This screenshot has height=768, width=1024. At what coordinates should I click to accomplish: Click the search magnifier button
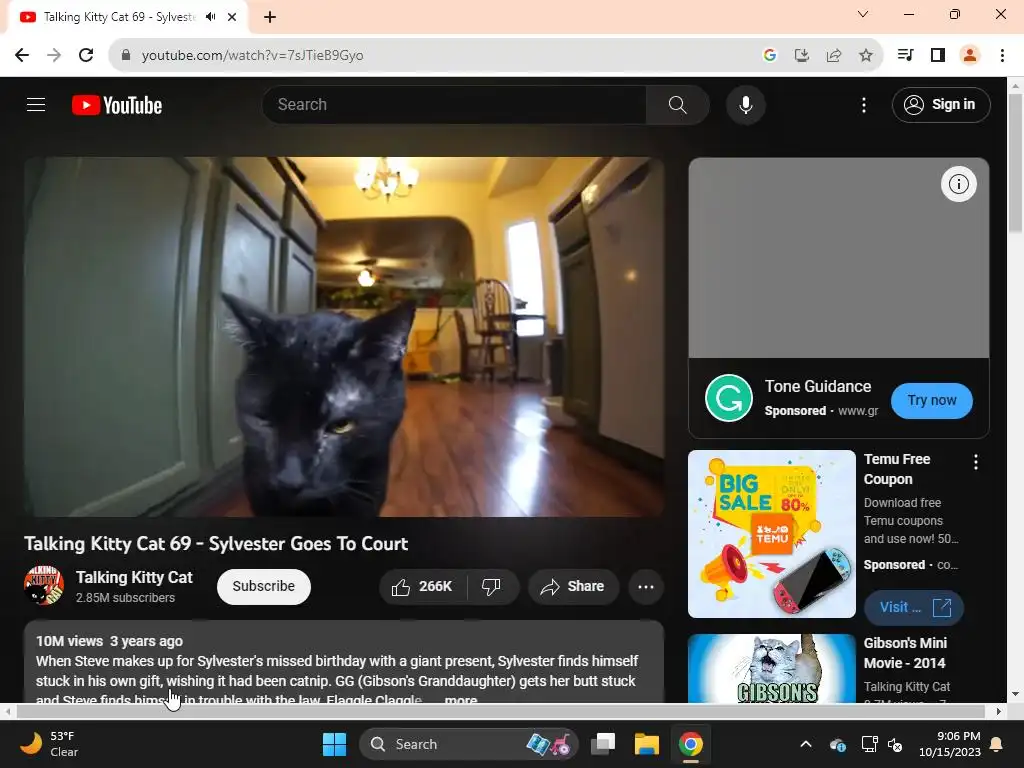(677, 104)
